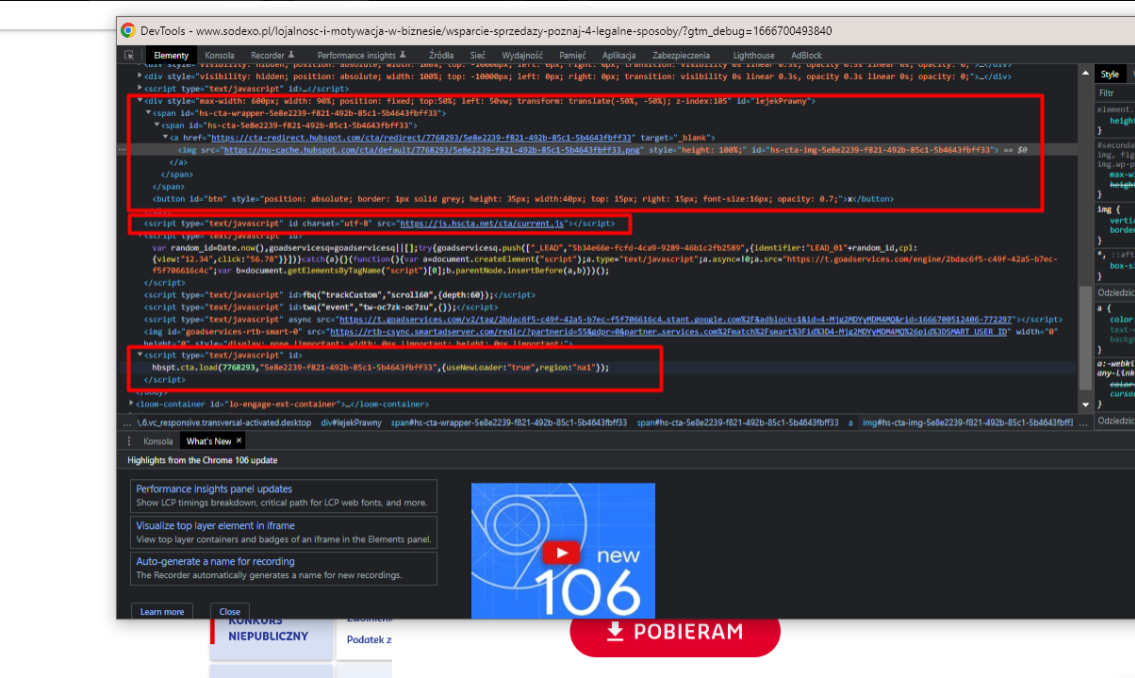This screenshot has width=1135, height=678.
Task: Open the Lighthouse tab
Action: (x=753, y=55)
